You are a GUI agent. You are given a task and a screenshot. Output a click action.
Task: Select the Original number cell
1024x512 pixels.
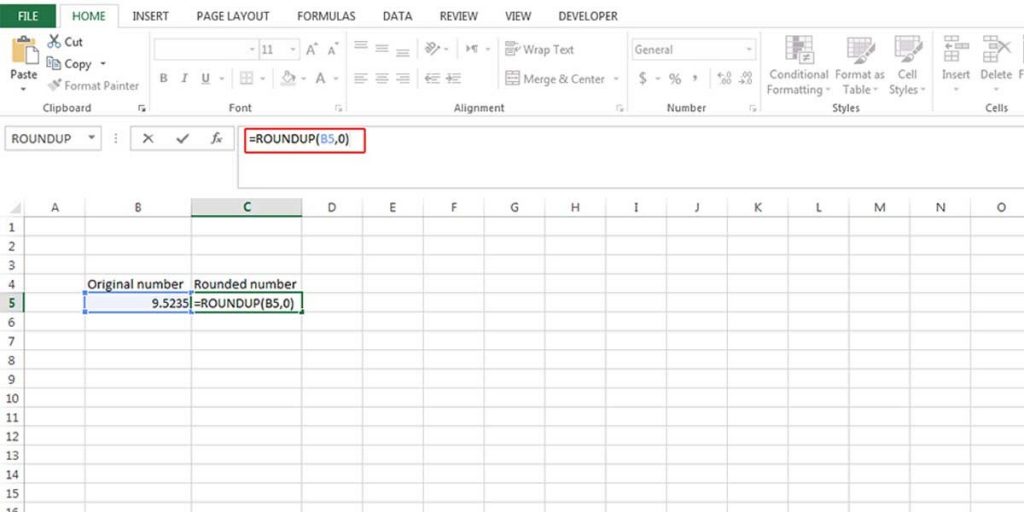[x=138, y=284]
